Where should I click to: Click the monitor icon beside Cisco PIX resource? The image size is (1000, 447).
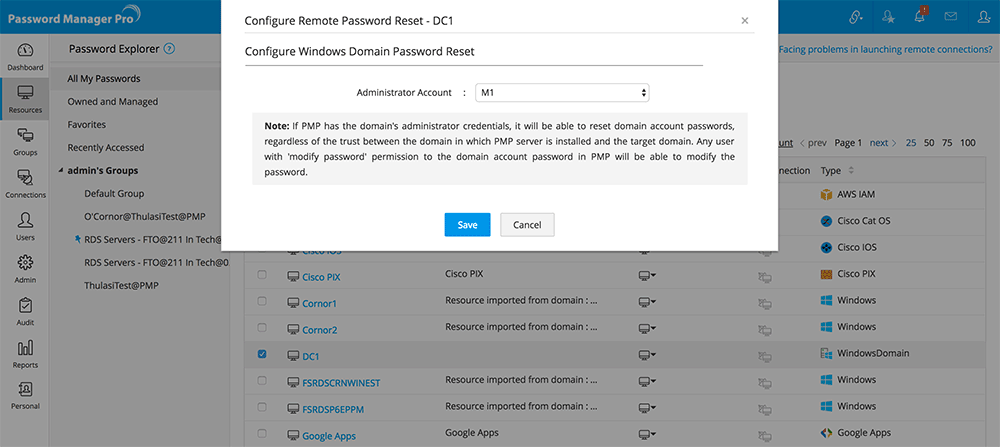click(x=293, y=277)
